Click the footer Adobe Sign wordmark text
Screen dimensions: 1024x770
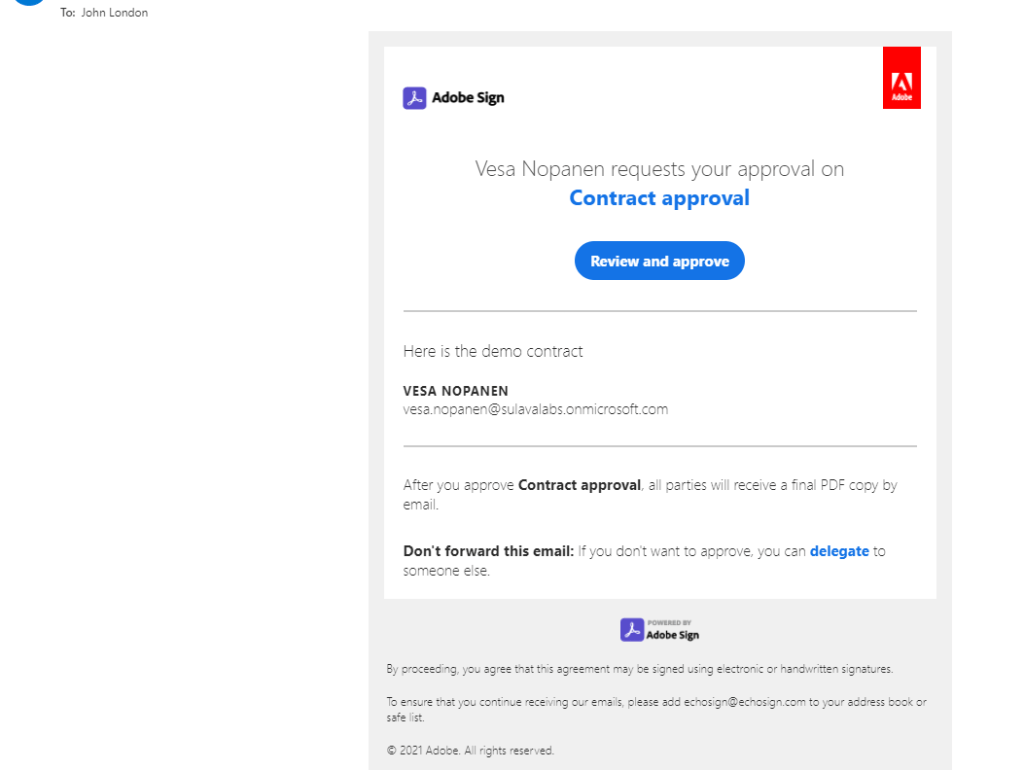click(x=672, y=635)
